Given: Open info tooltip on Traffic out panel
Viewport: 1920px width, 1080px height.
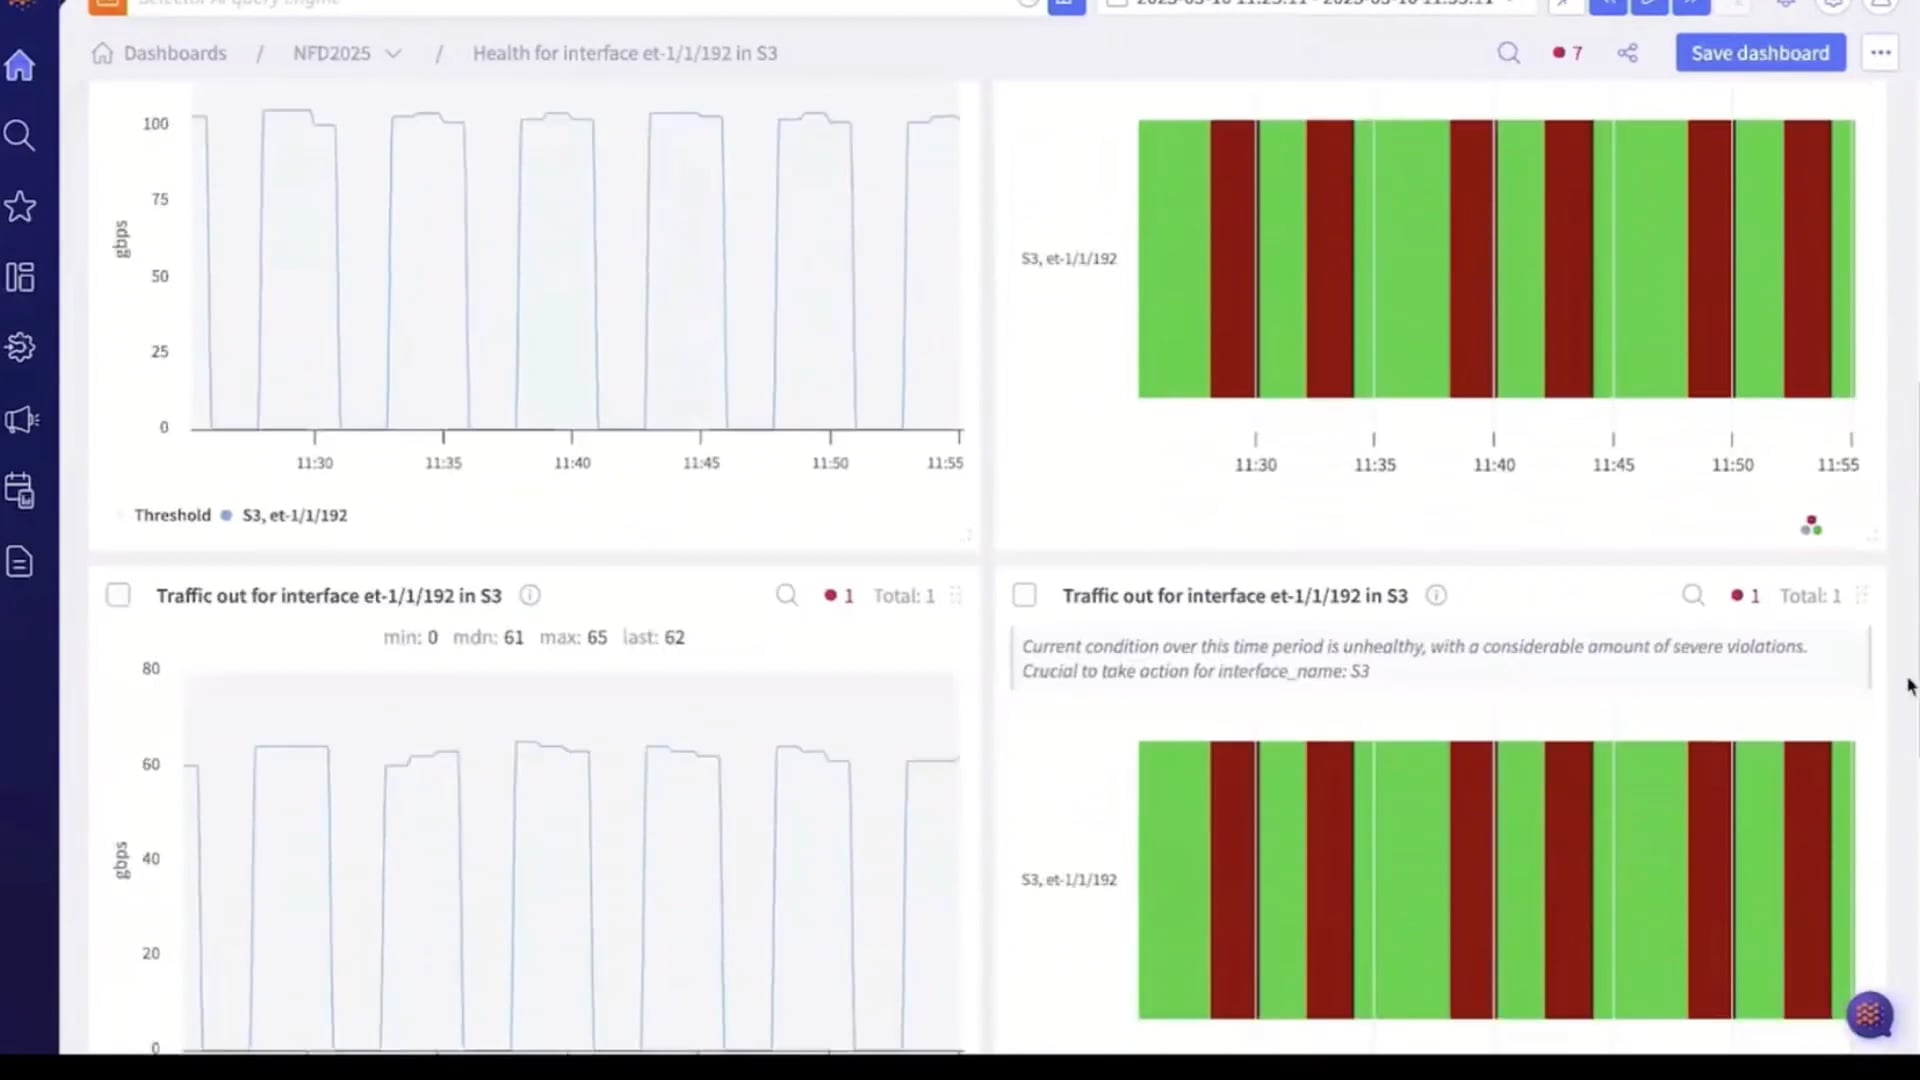Looking at the screenshot, I should coord(529,595).
